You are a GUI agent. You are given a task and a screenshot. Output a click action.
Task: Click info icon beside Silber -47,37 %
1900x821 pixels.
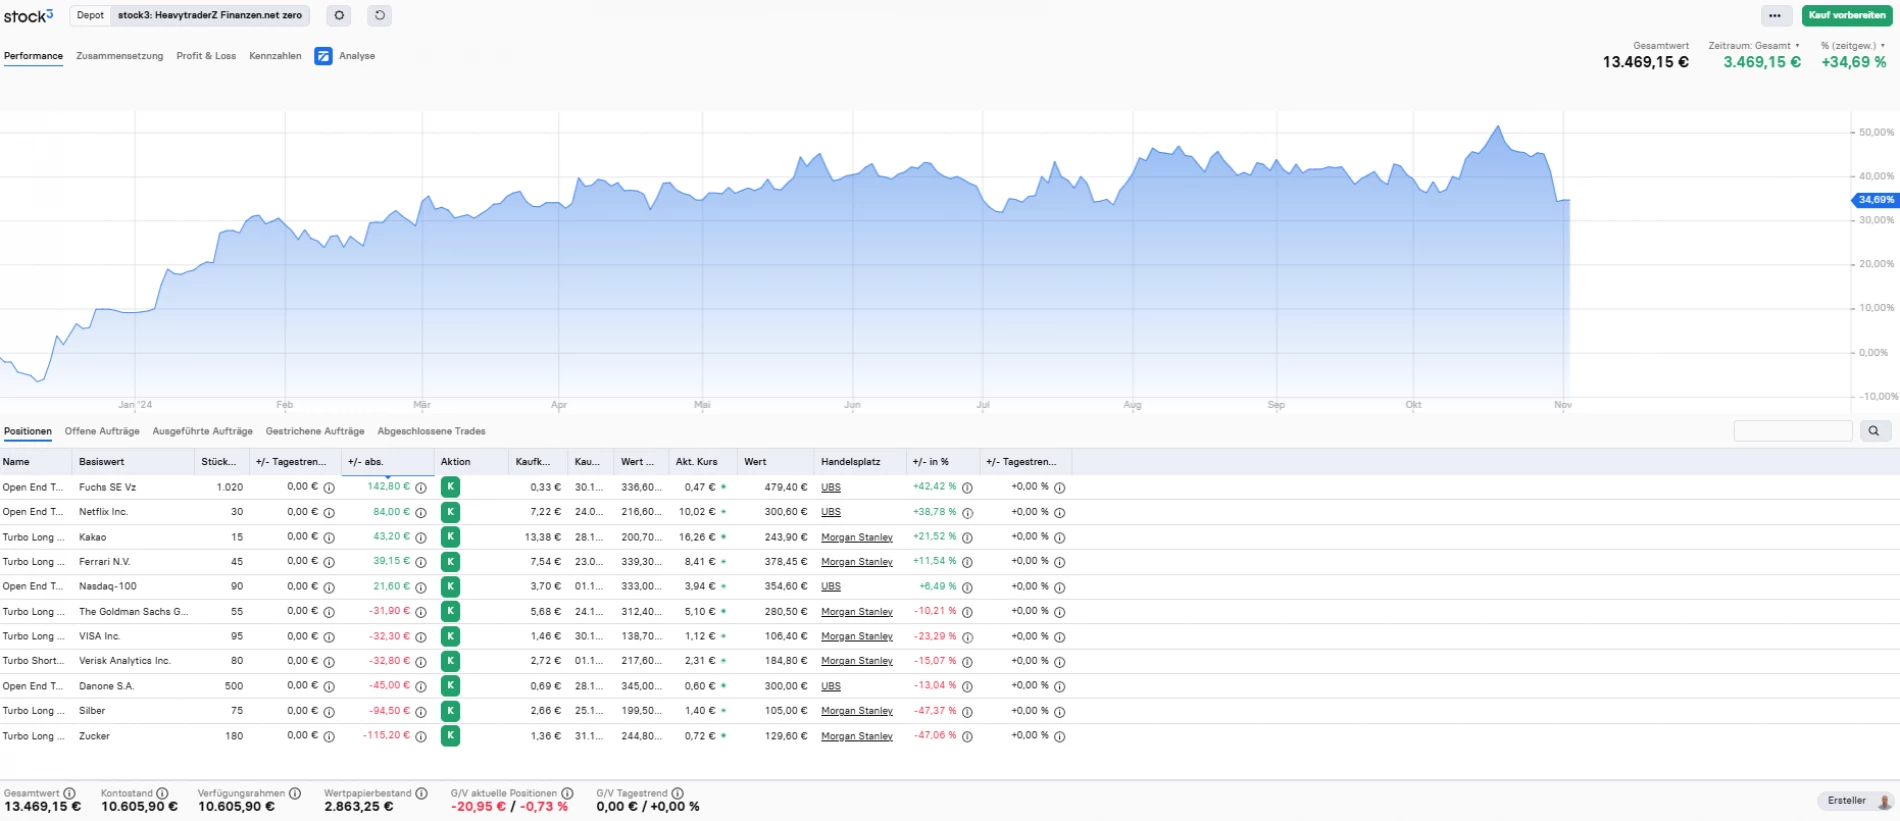[967, 711]
